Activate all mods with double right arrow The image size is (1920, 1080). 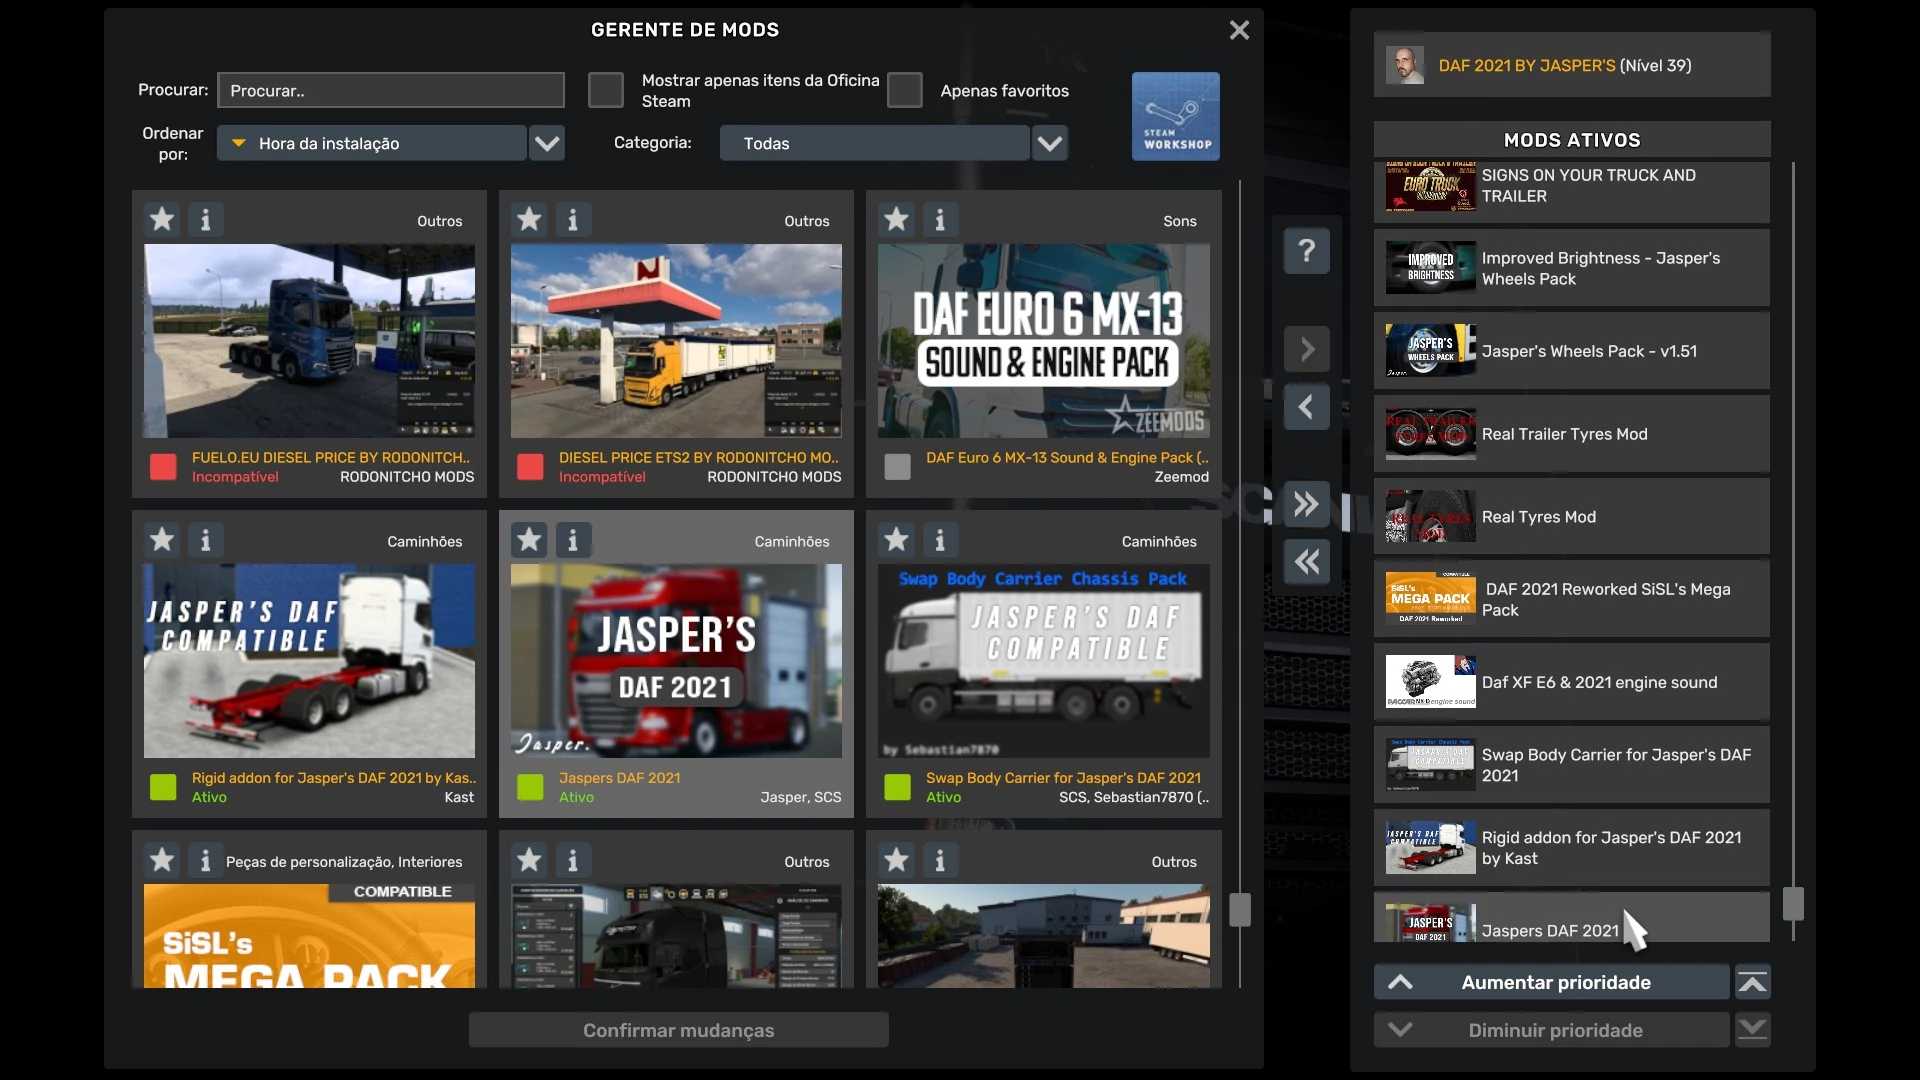pos(1307,504)
